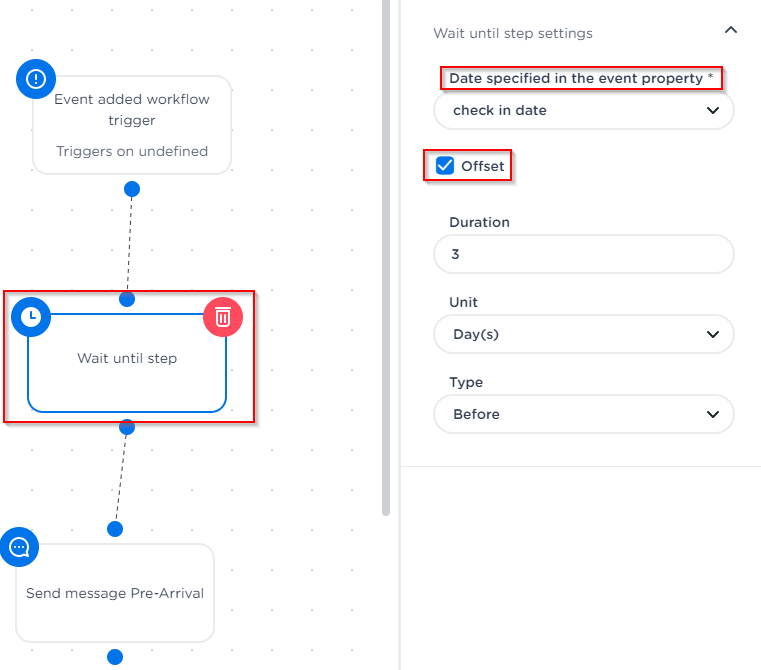Click connector dot below Wait until step
761x670 pixels.
coord(127,427)
